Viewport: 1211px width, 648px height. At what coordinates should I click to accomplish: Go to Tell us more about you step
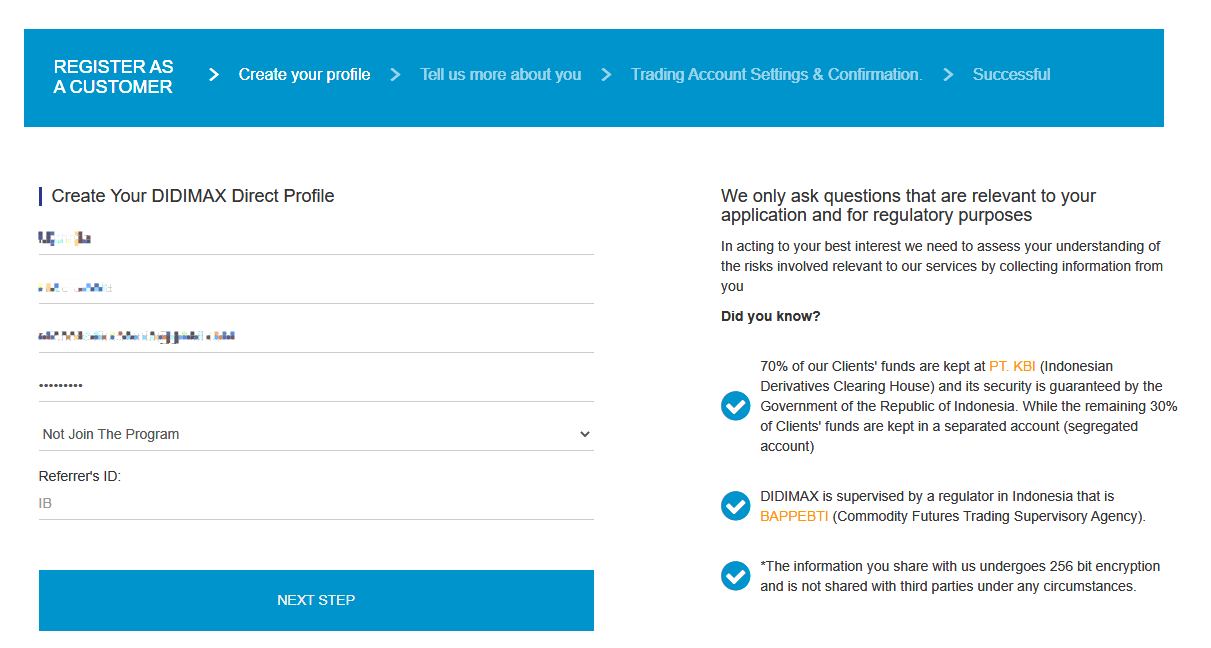point(500,75)
